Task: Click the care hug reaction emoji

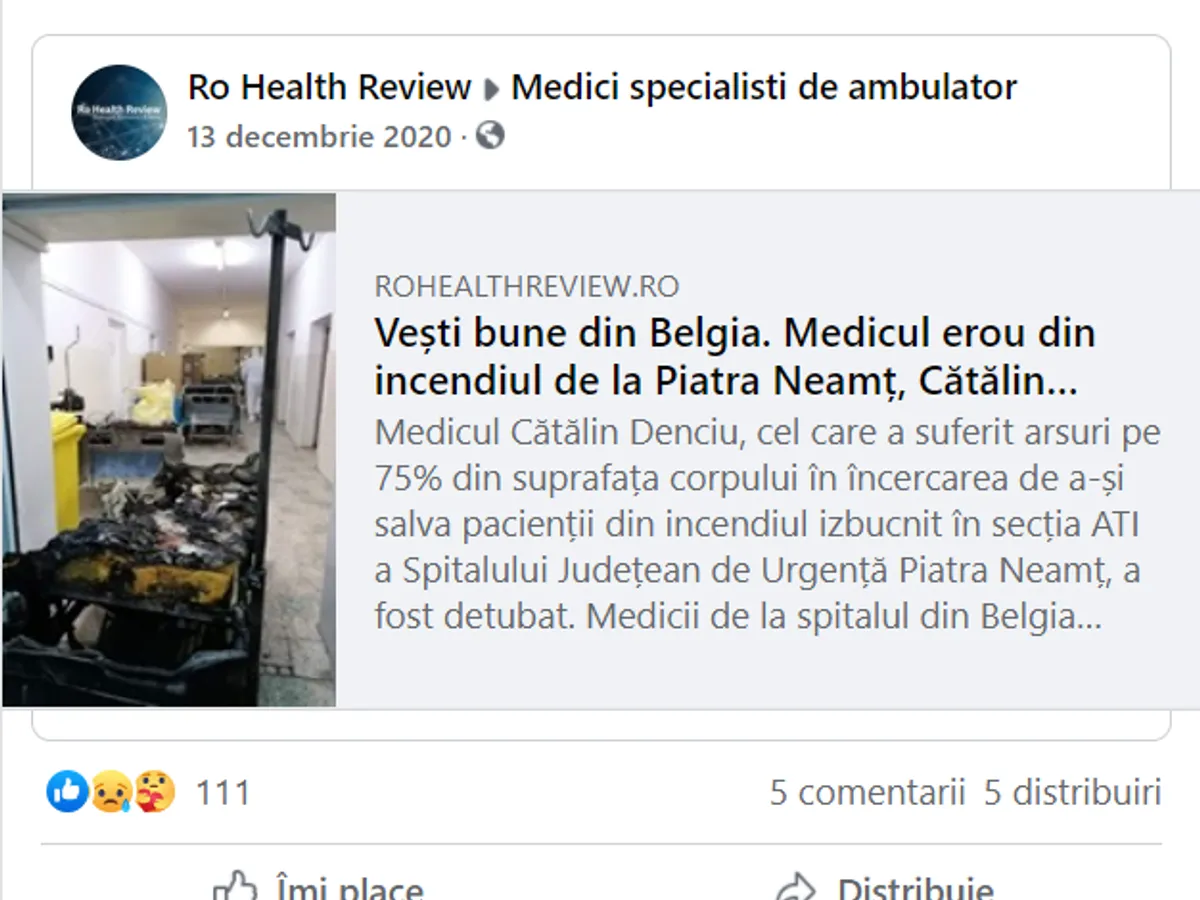Action: pos(154,792)
